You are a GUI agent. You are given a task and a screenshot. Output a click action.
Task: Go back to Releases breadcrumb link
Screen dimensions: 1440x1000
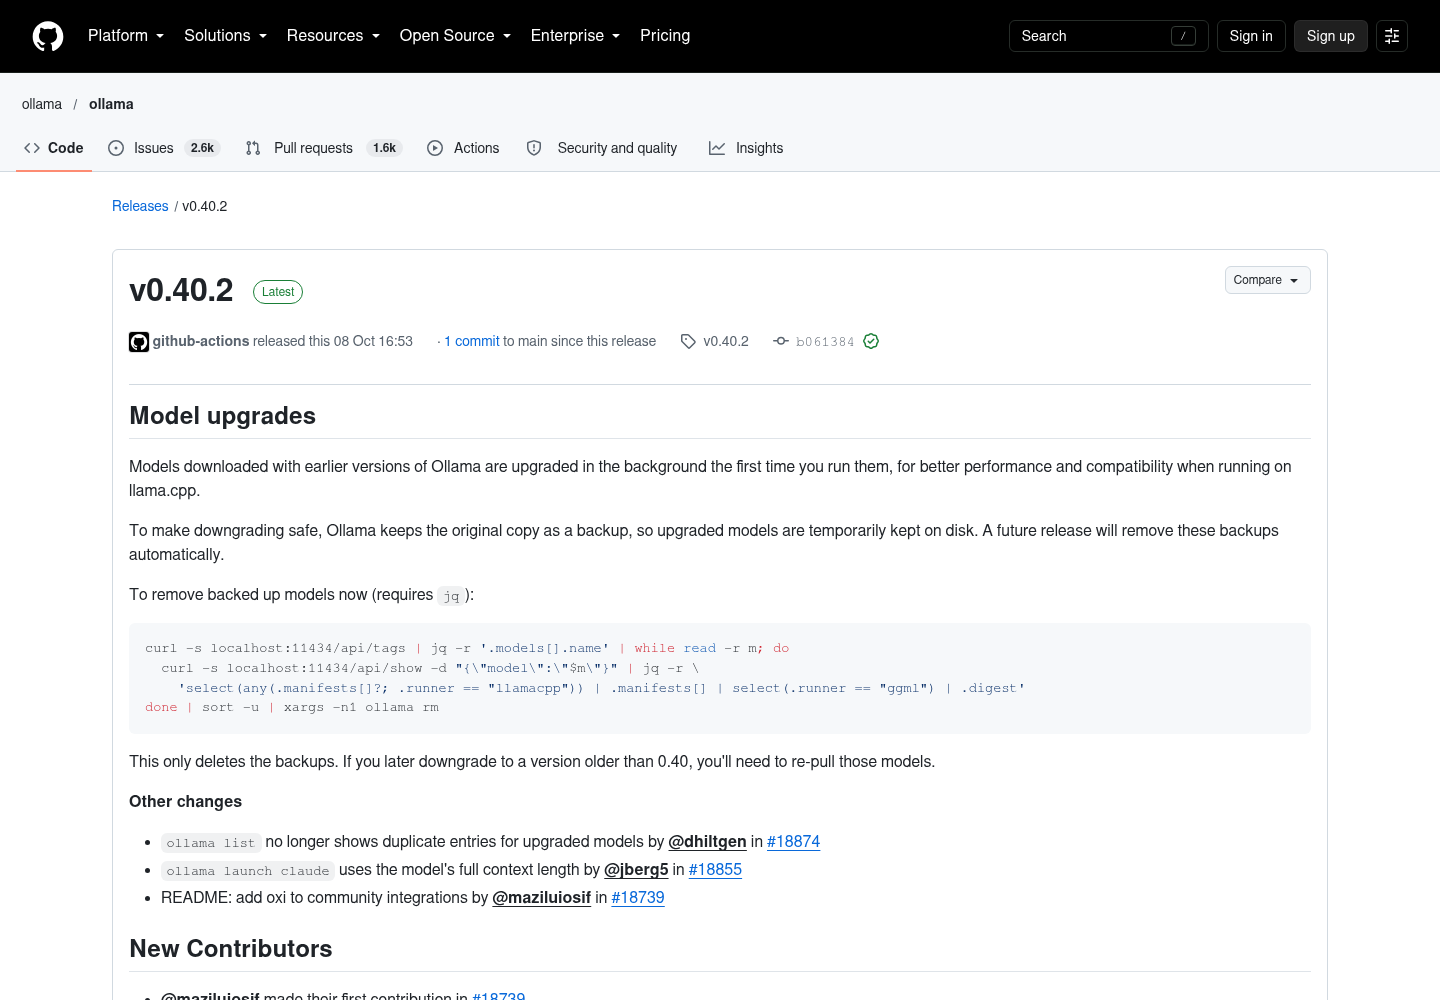[140, 206]
